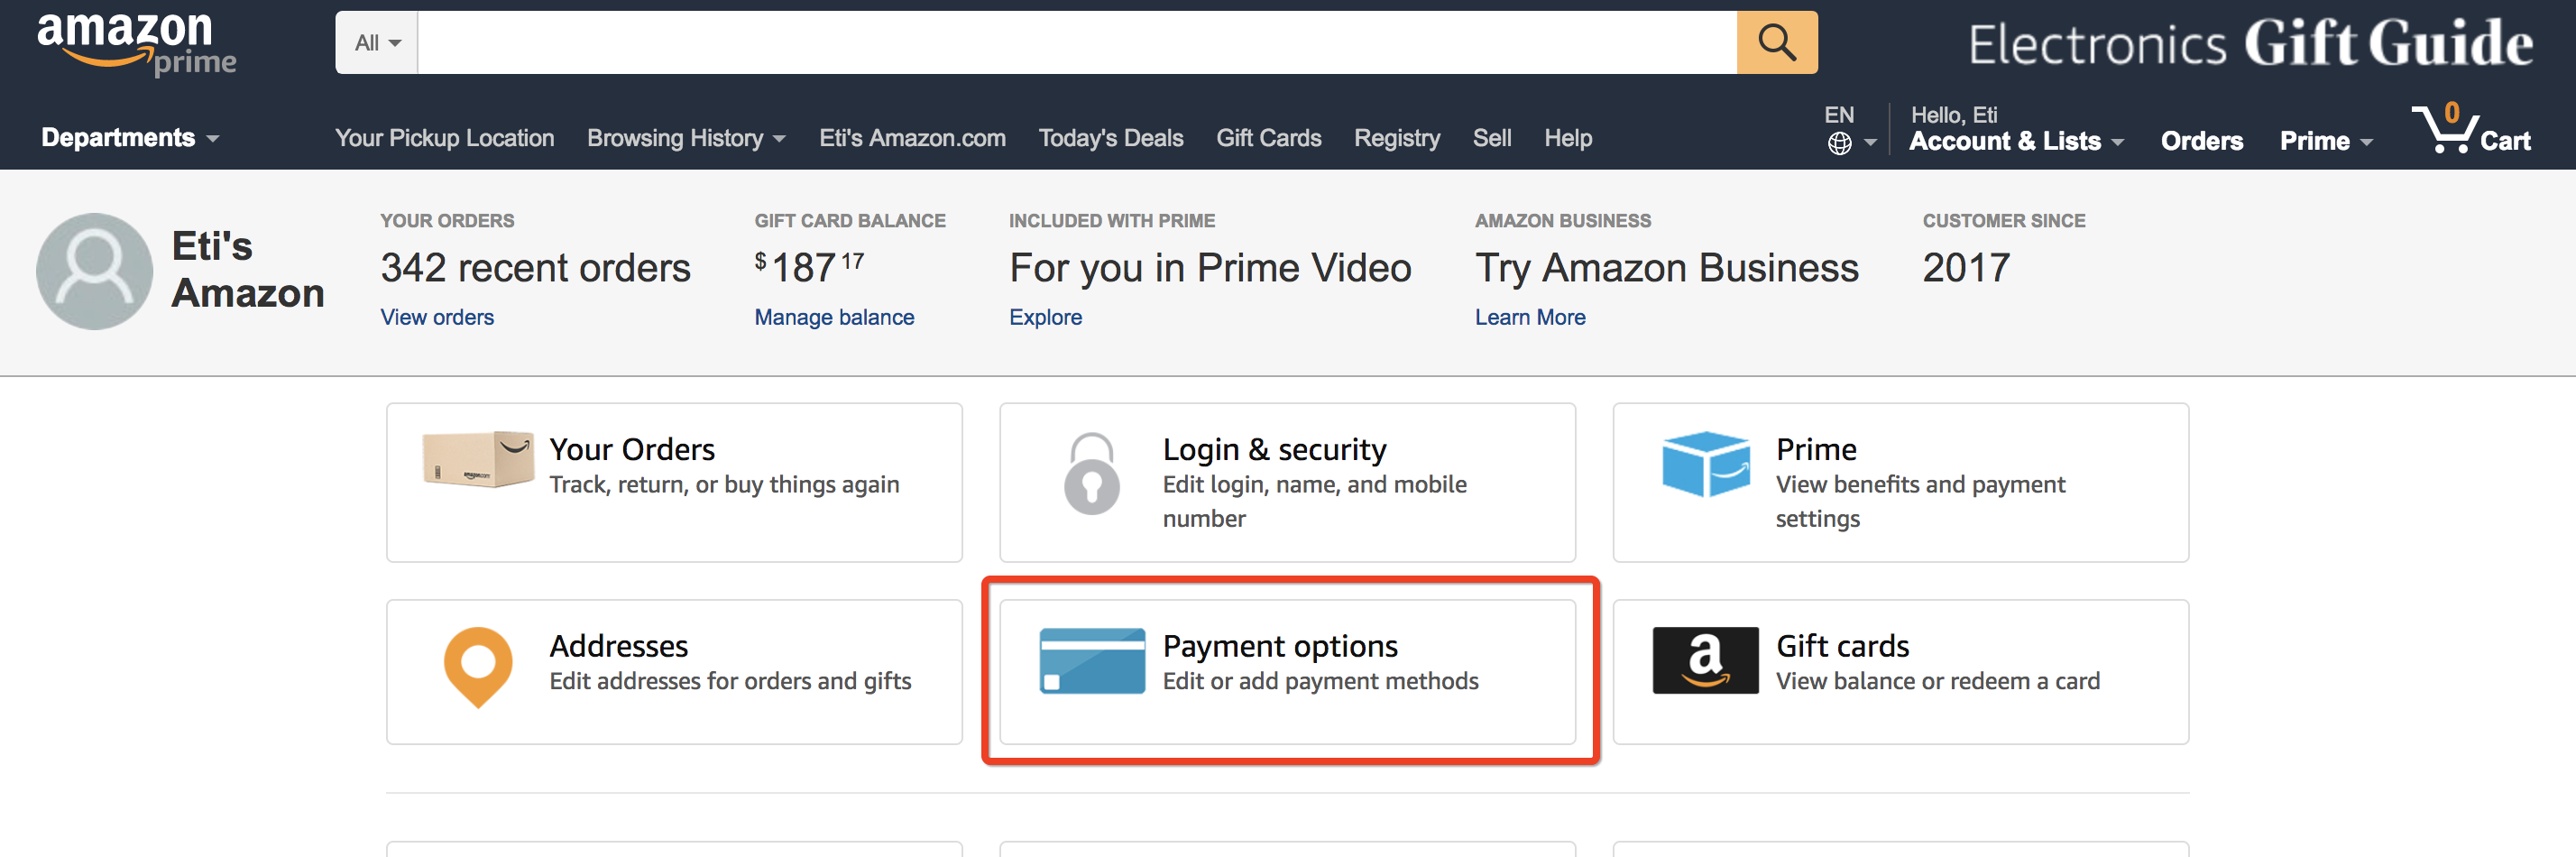
Task: Click the View orders link
Action: pos(437,317)
